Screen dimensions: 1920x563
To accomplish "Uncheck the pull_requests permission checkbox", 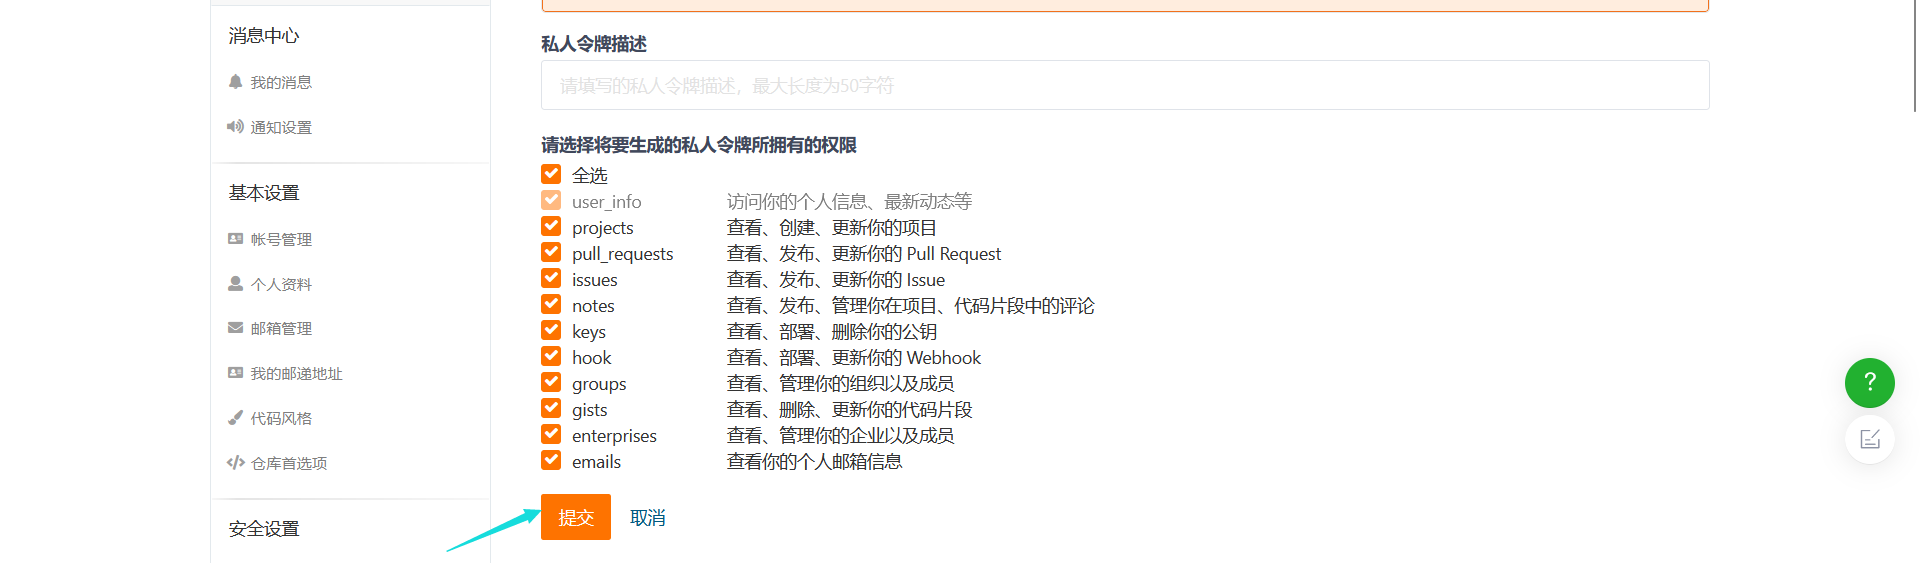I will 551,252.
